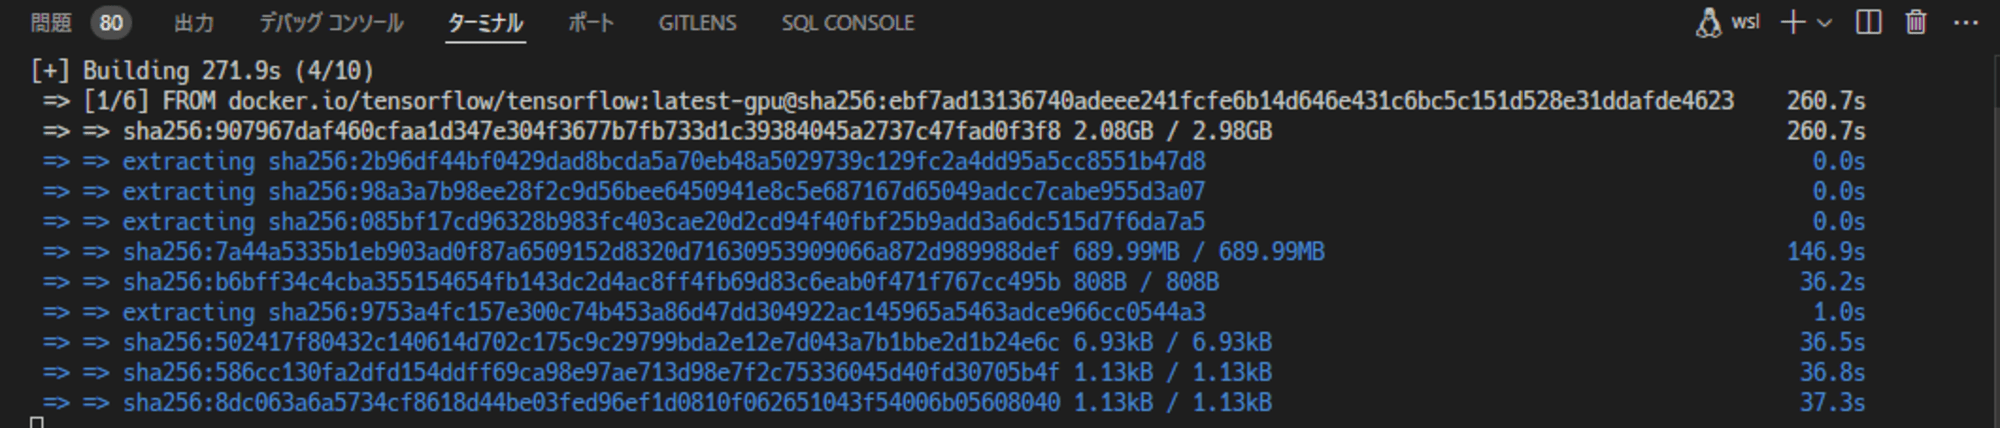Open the 問題 problems tab
This screenshot has height=428, width=2000.
pos(50,22)
